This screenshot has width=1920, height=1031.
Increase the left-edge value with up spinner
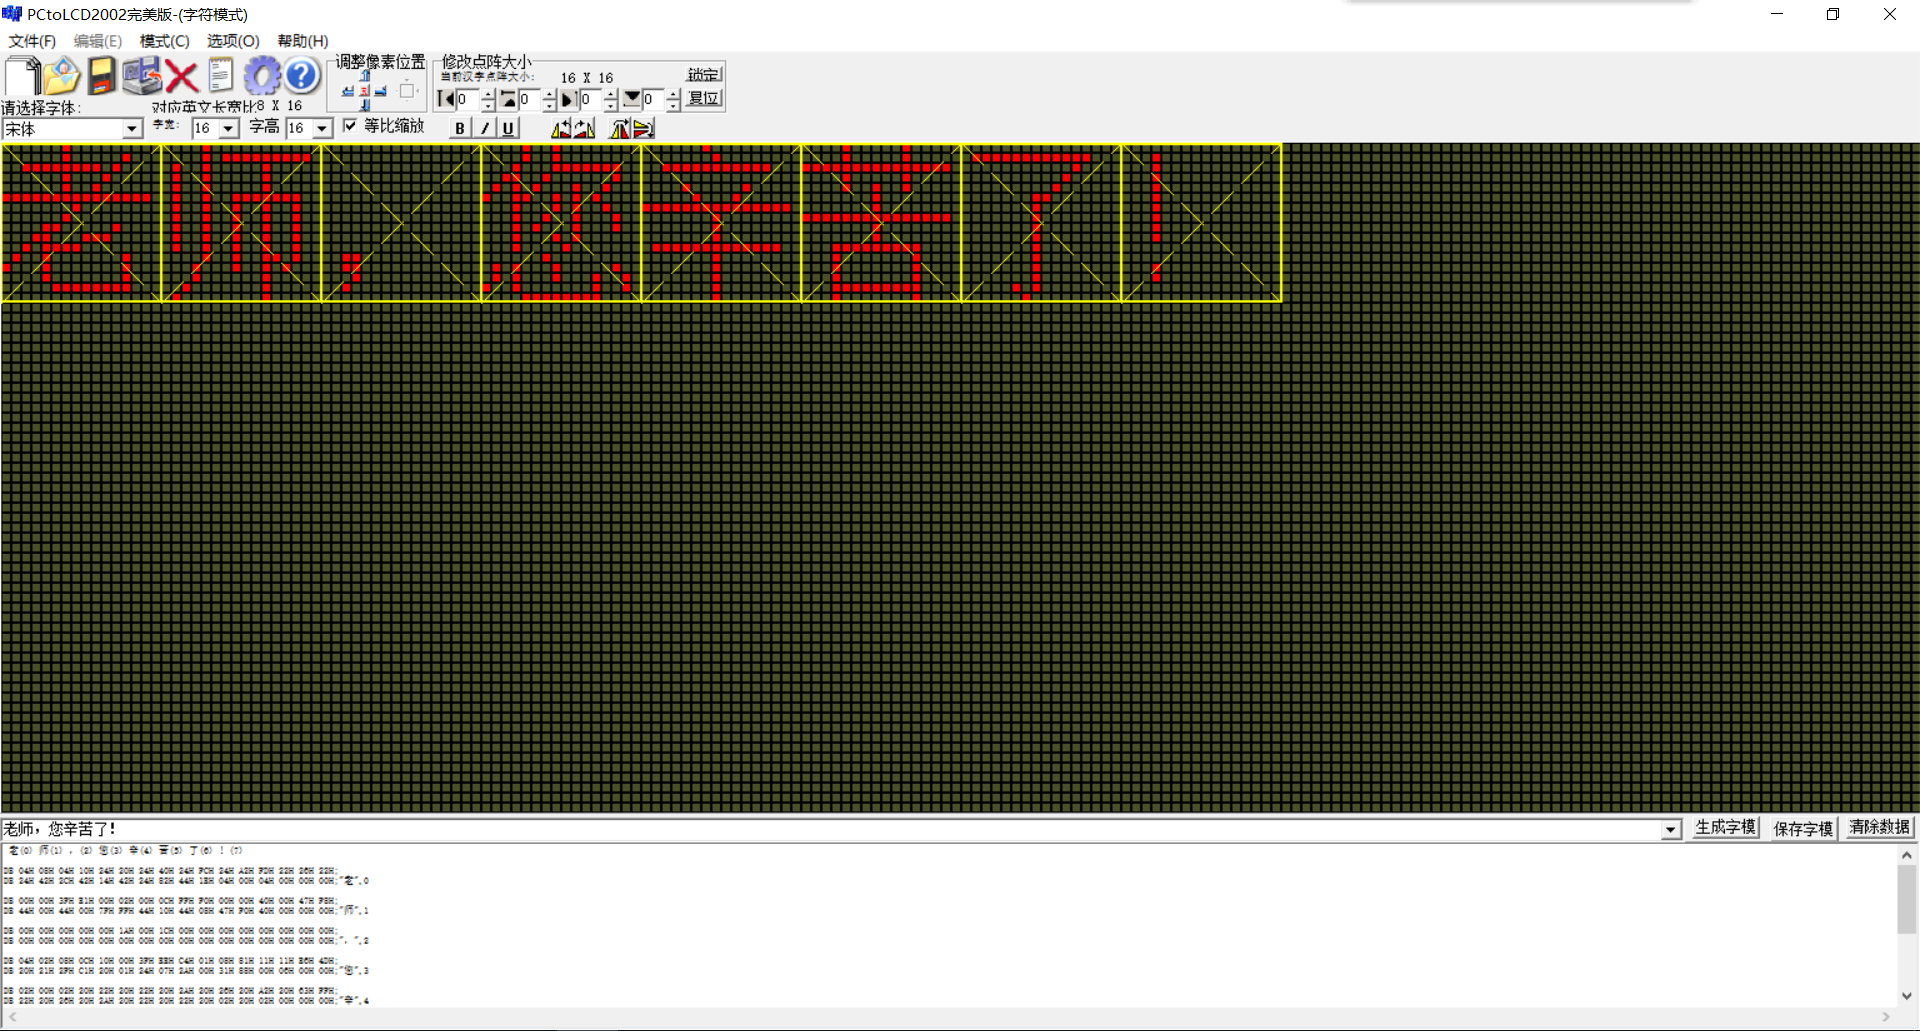pos(488,94)
